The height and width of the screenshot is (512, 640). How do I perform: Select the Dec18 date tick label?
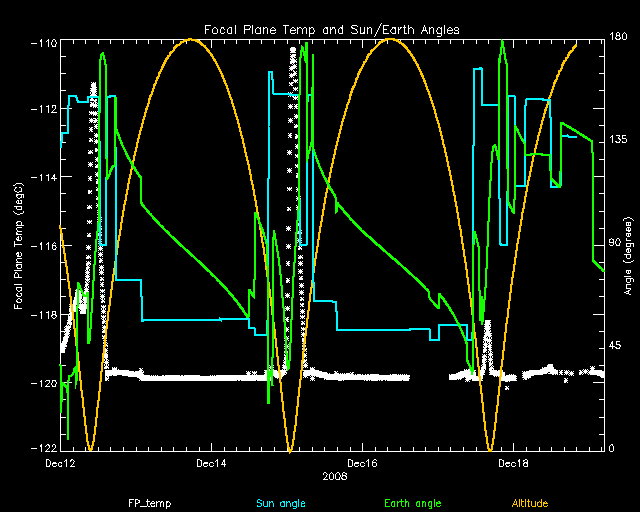tap(511, 463)
